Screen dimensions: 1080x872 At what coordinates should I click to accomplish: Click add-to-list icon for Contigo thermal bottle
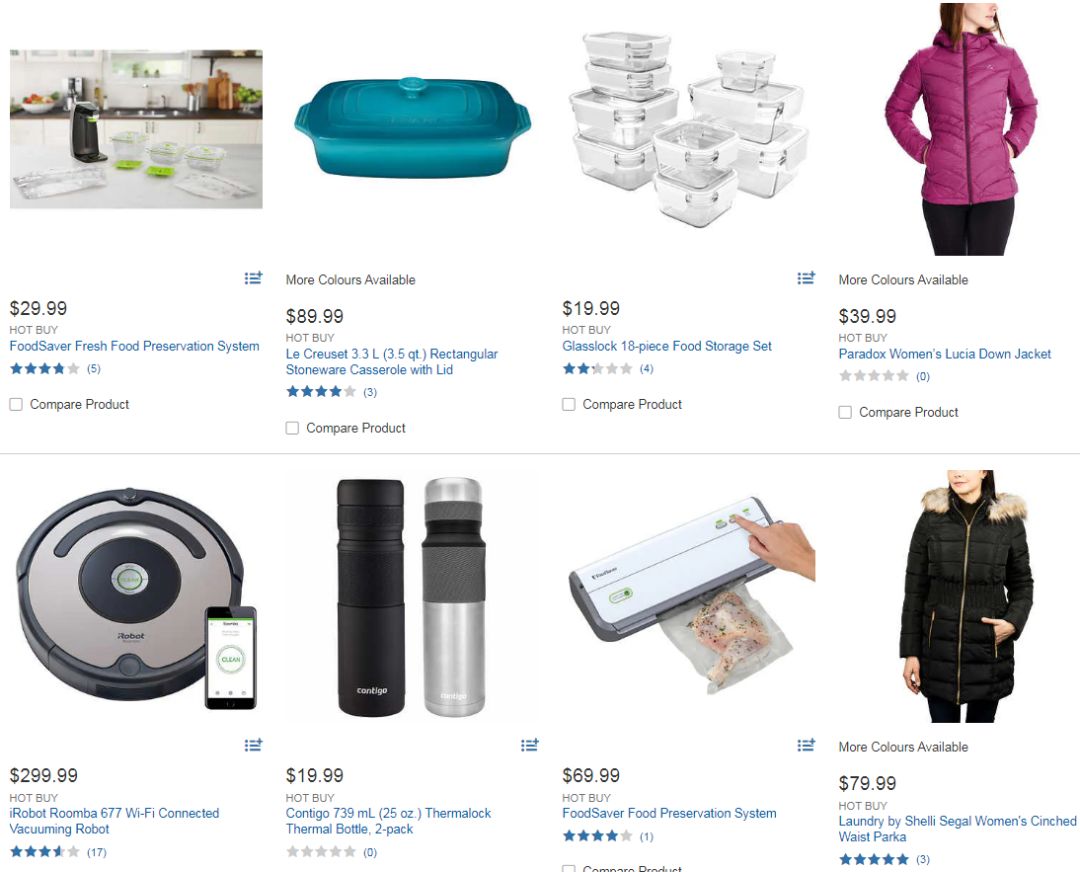(530, 745)
